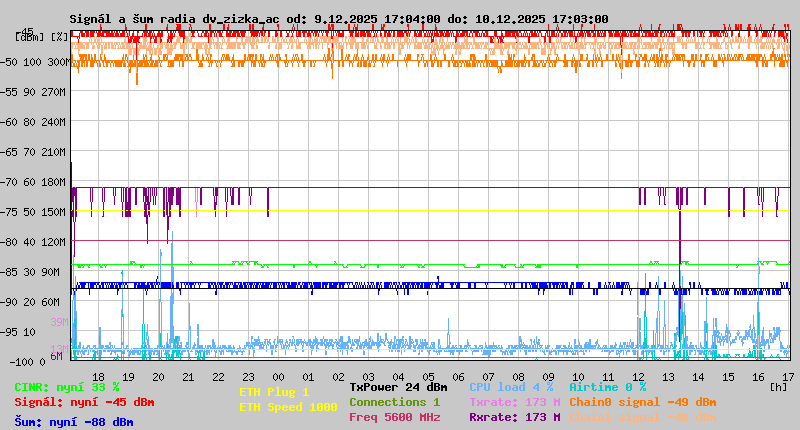The width and height of the screenshot is (800, 430).
Task: Click the '[dBm] [%]' axis unit header
Action: (41, 37)
